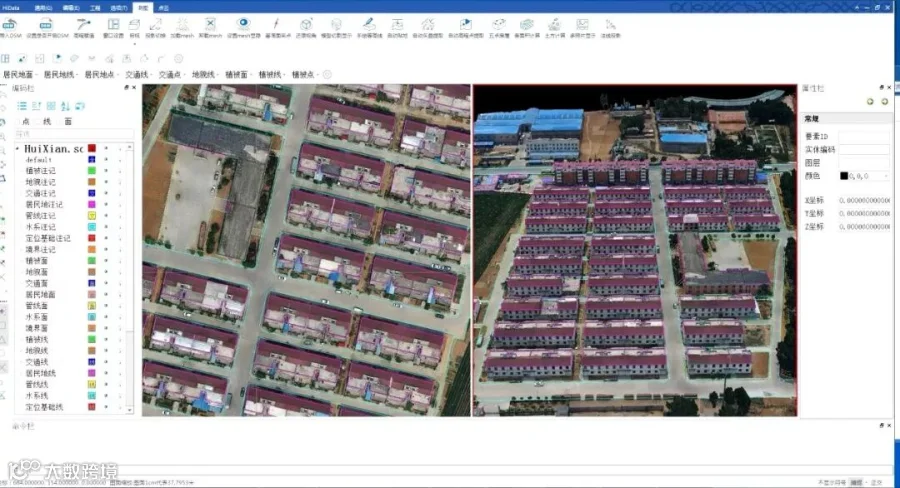Viewport: 900px width, 488px height.
Task: Switch to the 点云 ribbon tab
Action: click(163, 8)
